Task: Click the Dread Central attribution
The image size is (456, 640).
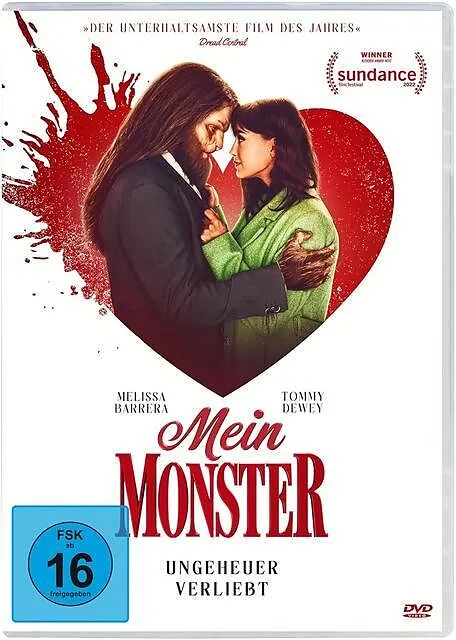Action: click(x=223, y=42)
